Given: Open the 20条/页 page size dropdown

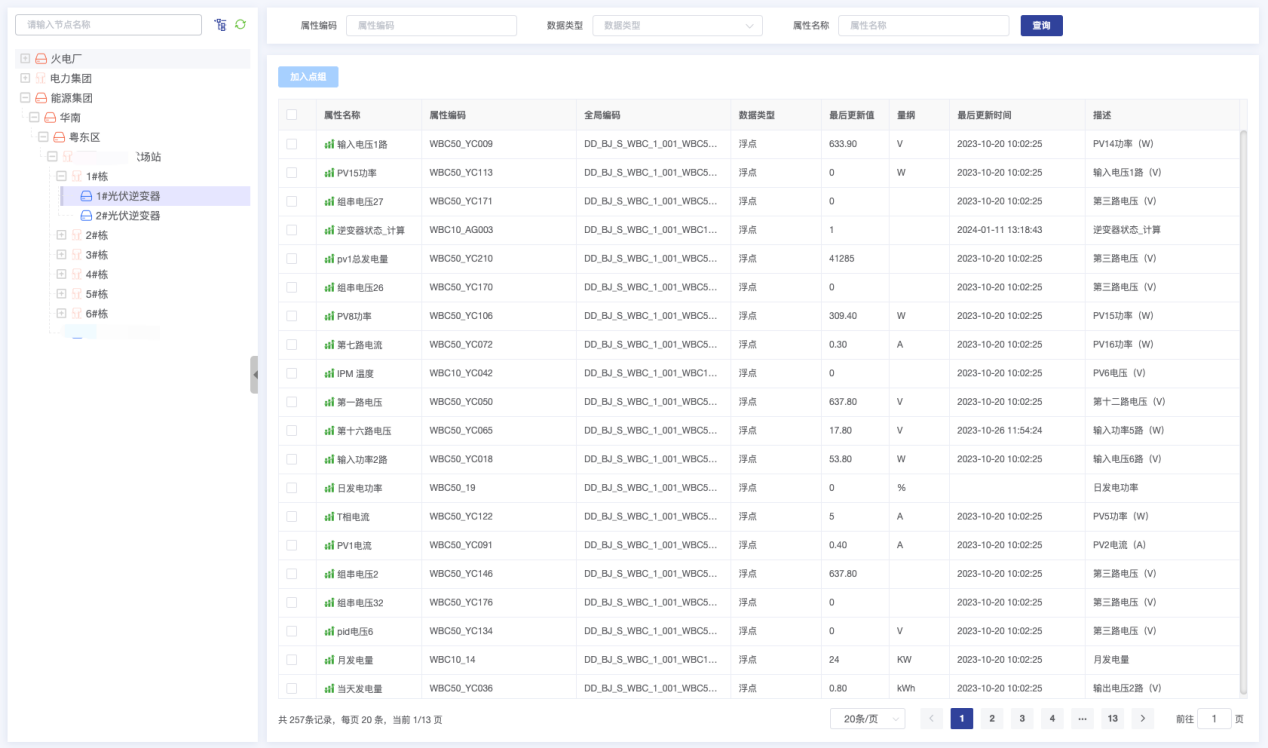Looking at the screenshot, I should 867,719.
